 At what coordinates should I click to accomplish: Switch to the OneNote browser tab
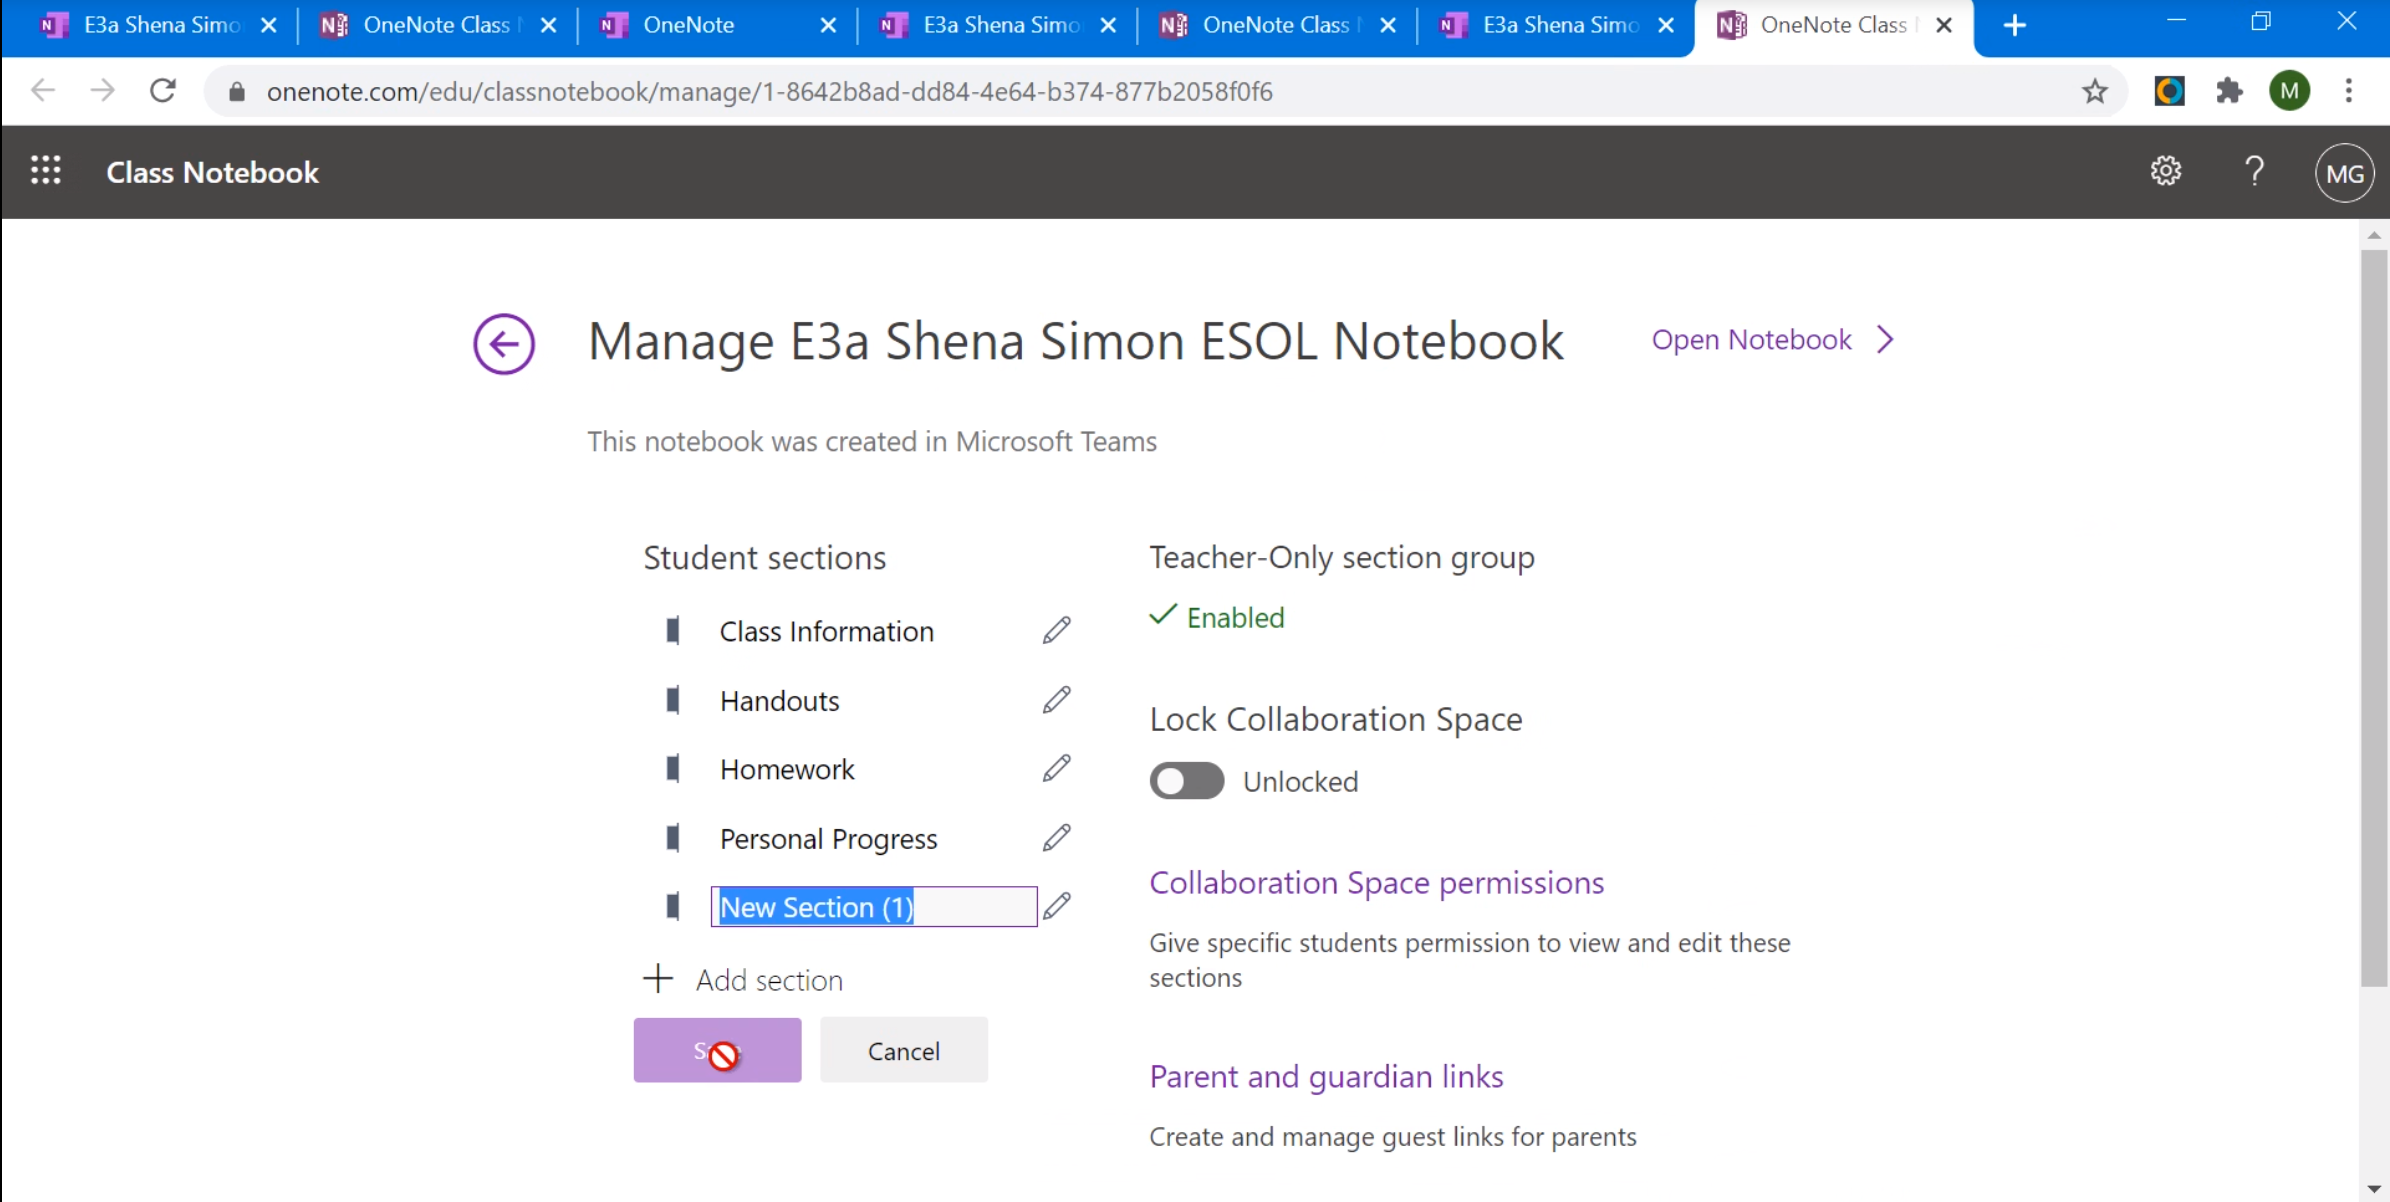click(690, 24)
